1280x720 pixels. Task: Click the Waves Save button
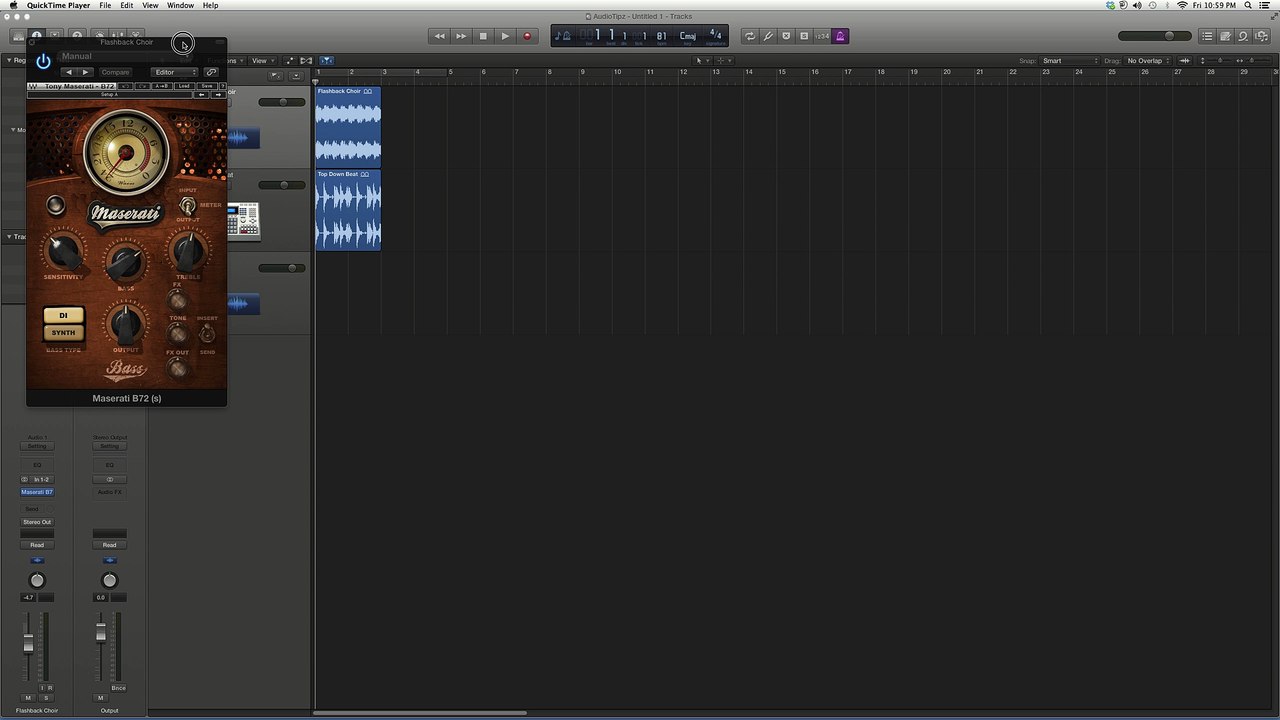coord(207,86)
